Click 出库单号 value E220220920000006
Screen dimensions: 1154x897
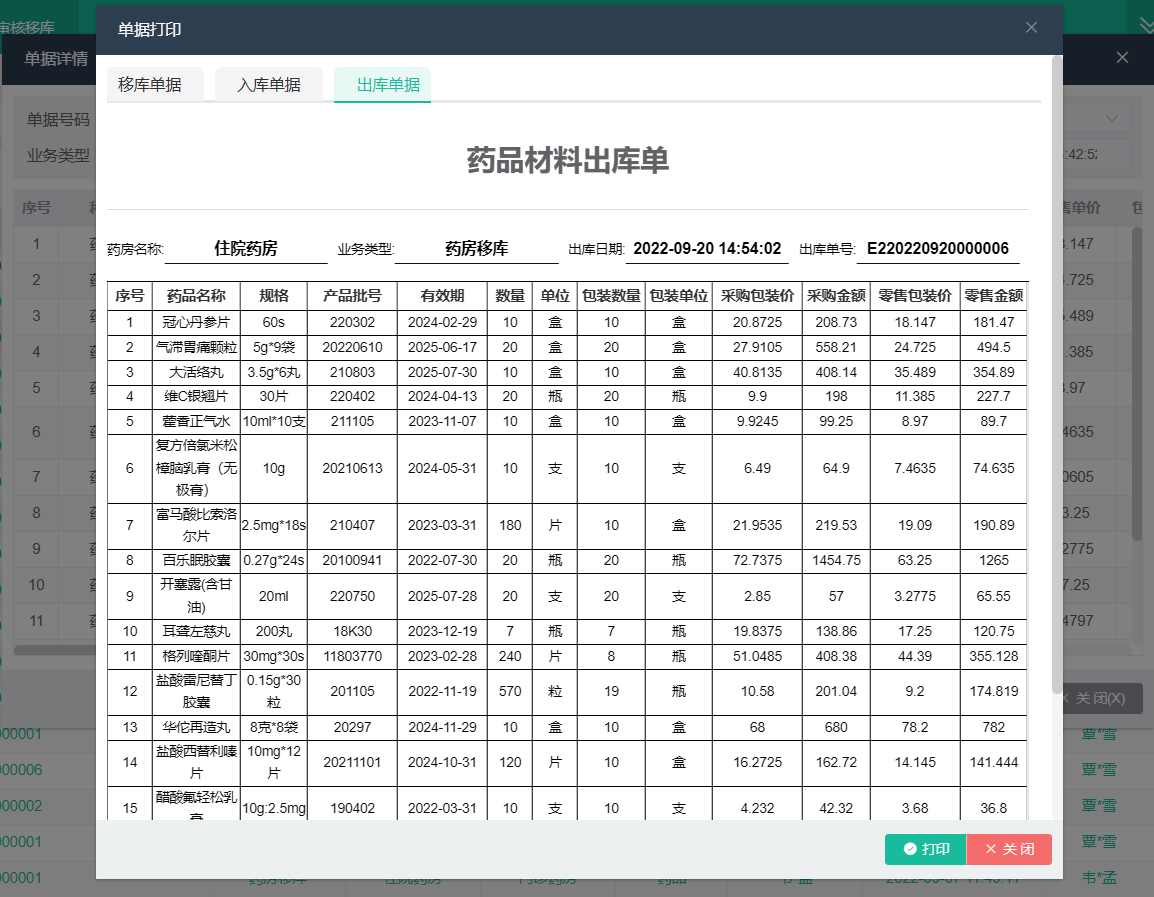tap(938, 249)
